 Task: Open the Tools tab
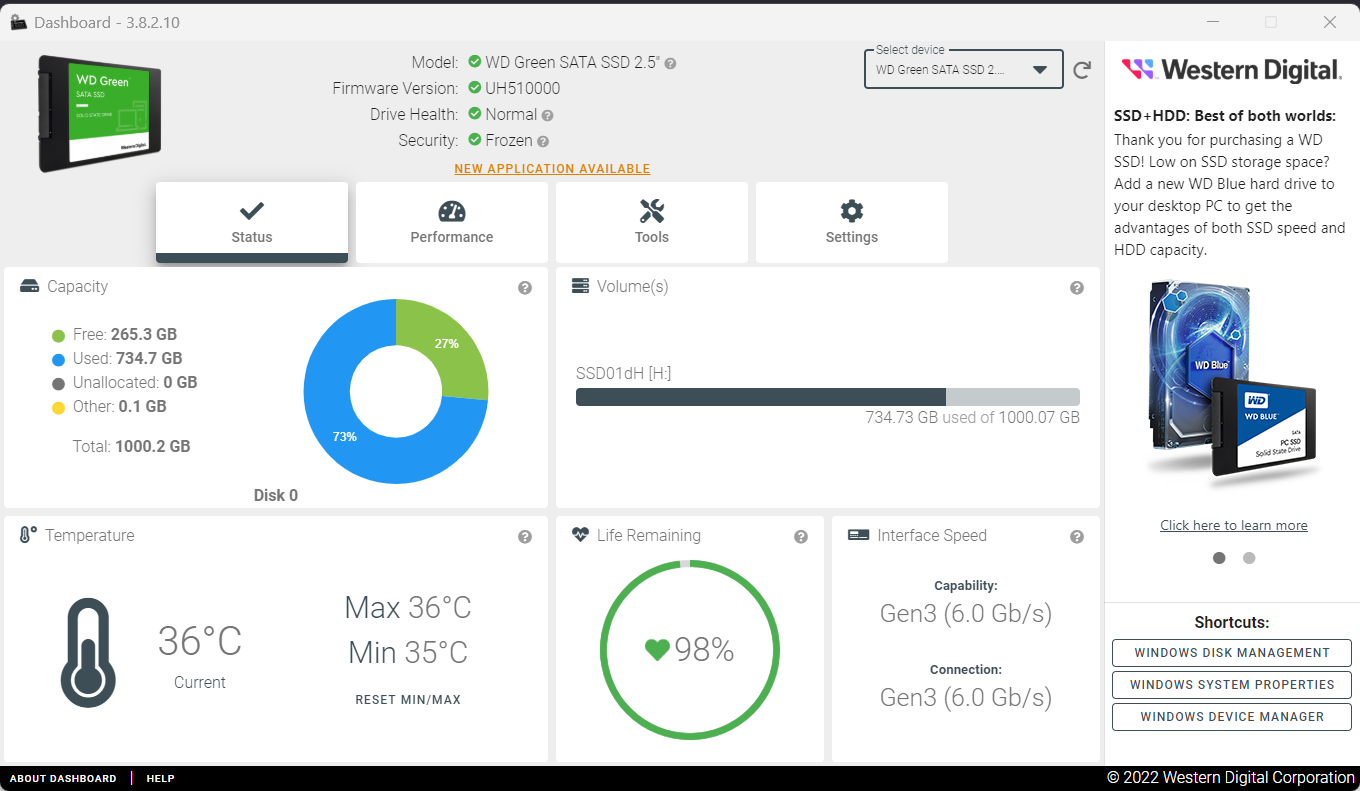point(652,222)
